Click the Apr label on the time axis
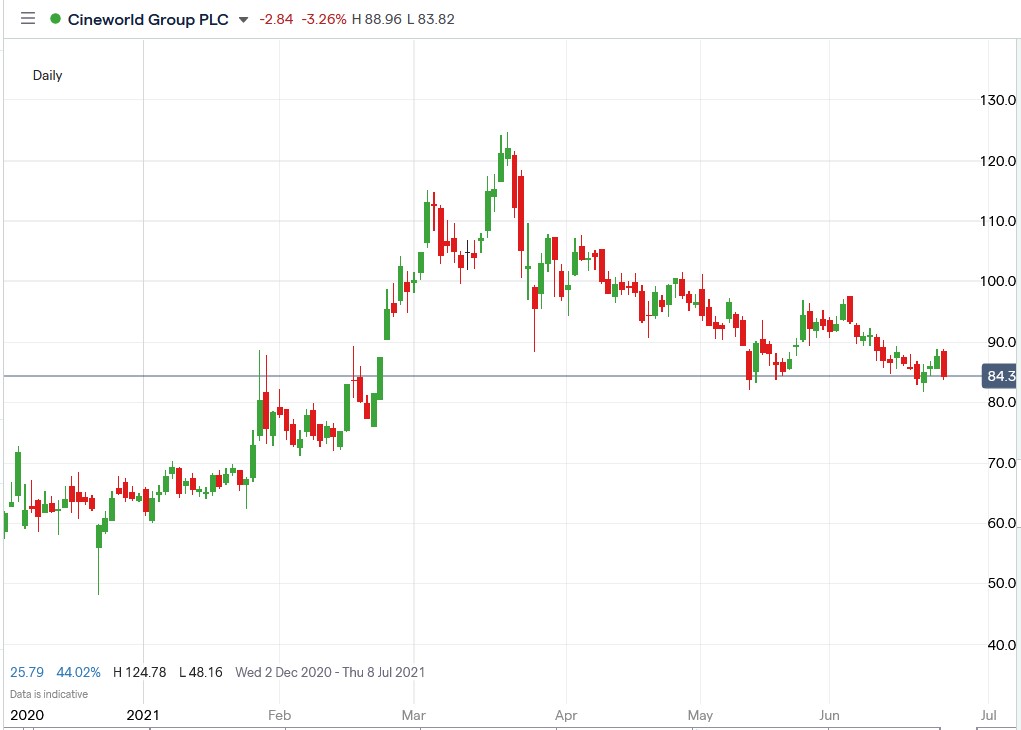 tap(565, 715)
